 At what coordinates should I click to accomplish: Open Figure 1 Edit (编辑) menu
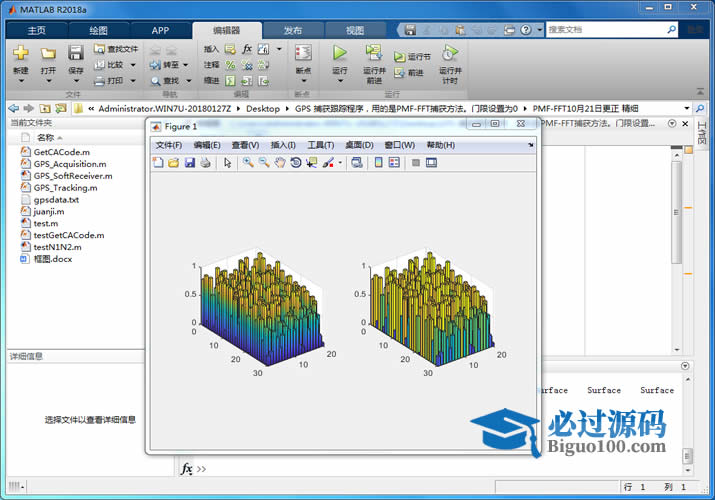pyautogui.click(x=207, y=145)
